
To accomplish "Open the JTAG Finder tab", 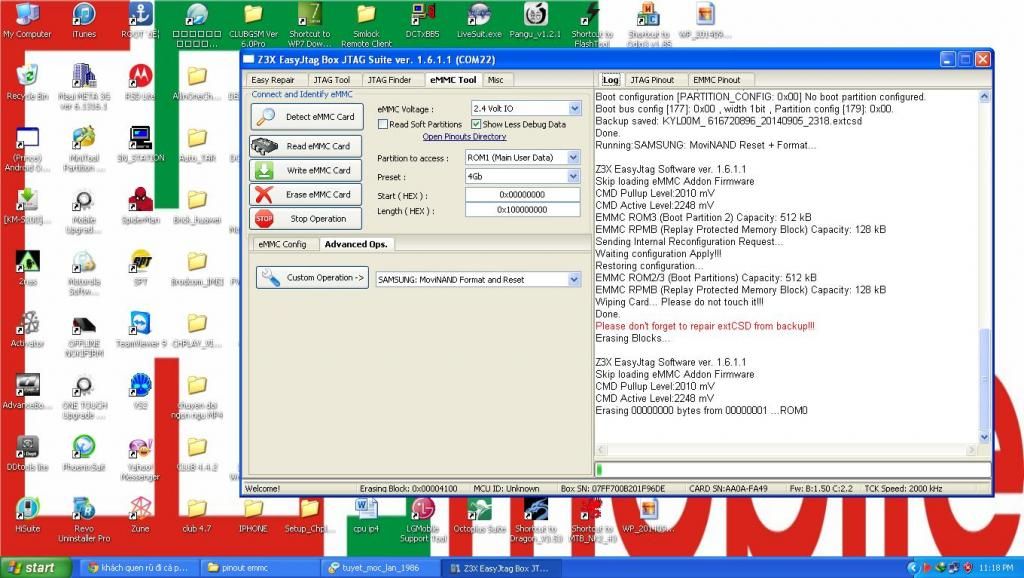I will [389, 80].
